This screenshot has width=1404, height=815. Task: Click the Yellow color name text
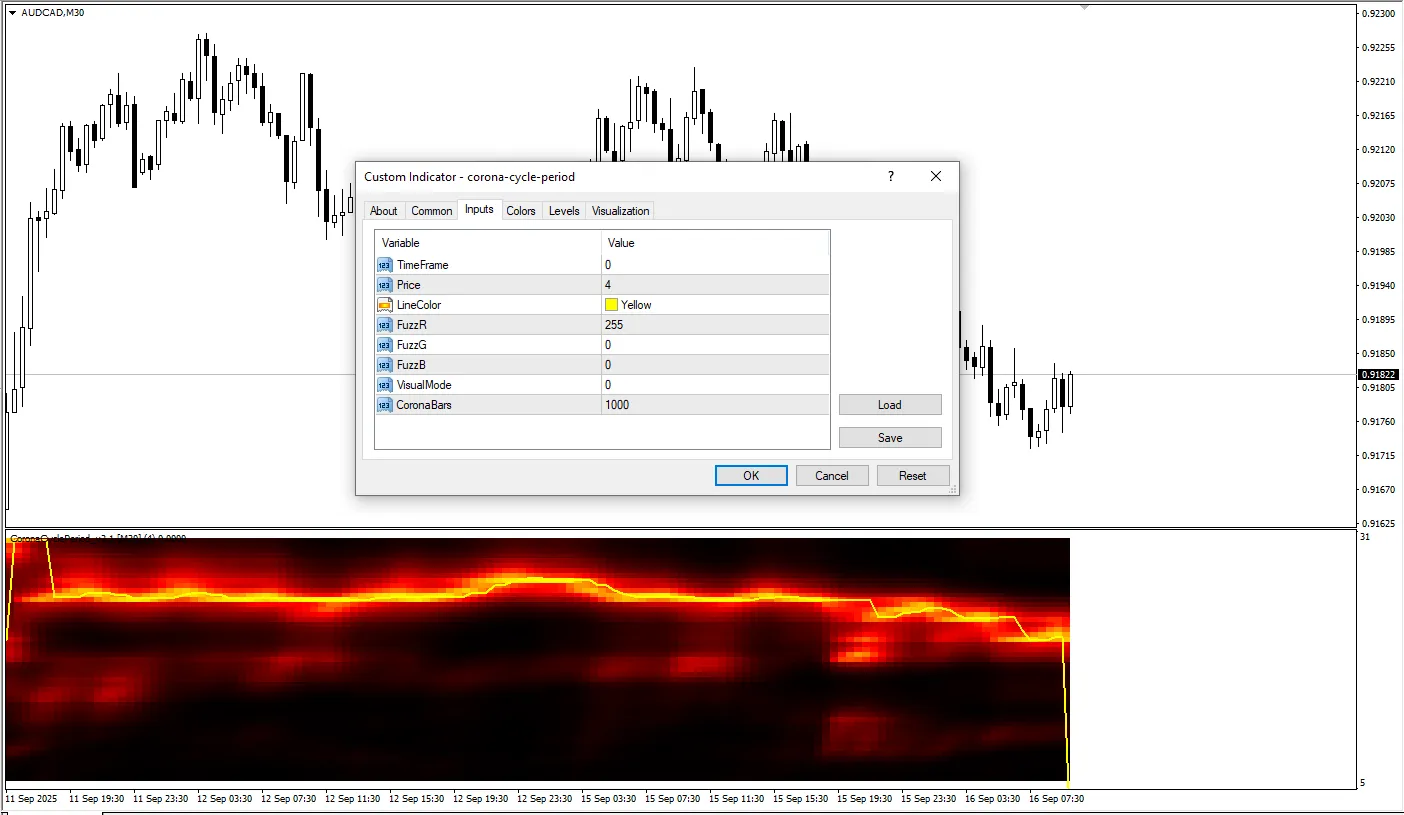pyautogui.click(x=636, y=305)
